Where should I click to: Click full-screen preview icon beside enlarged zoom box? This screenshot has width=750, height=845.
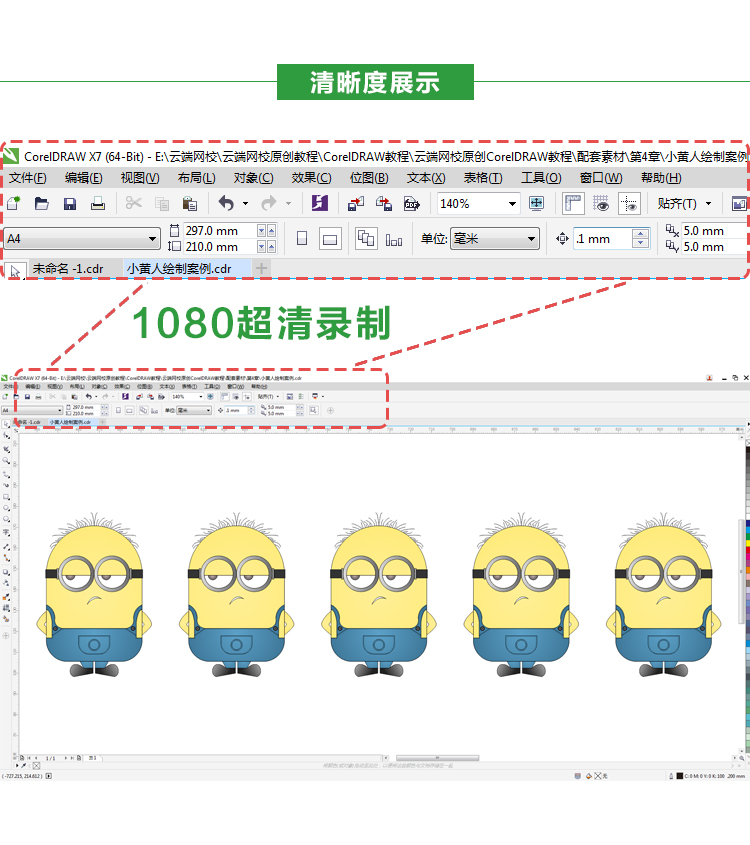tap(536, 204)
